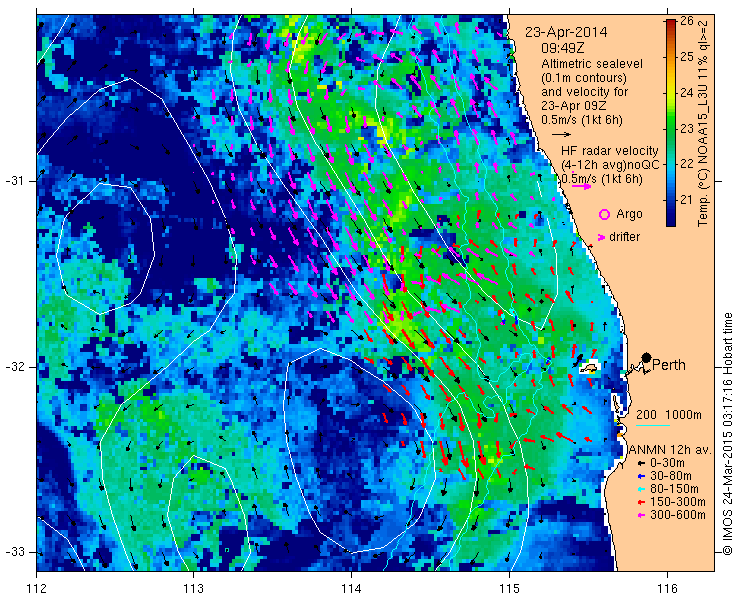Click the black altimetric velocity scale arrow
740x600 pixels.
561,135
